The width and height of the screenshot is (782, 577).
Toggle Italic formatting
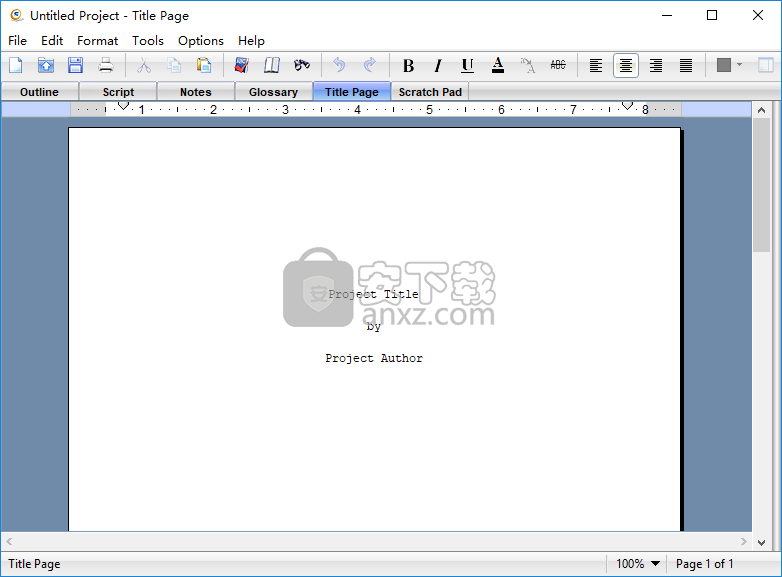tap(438, 65)
